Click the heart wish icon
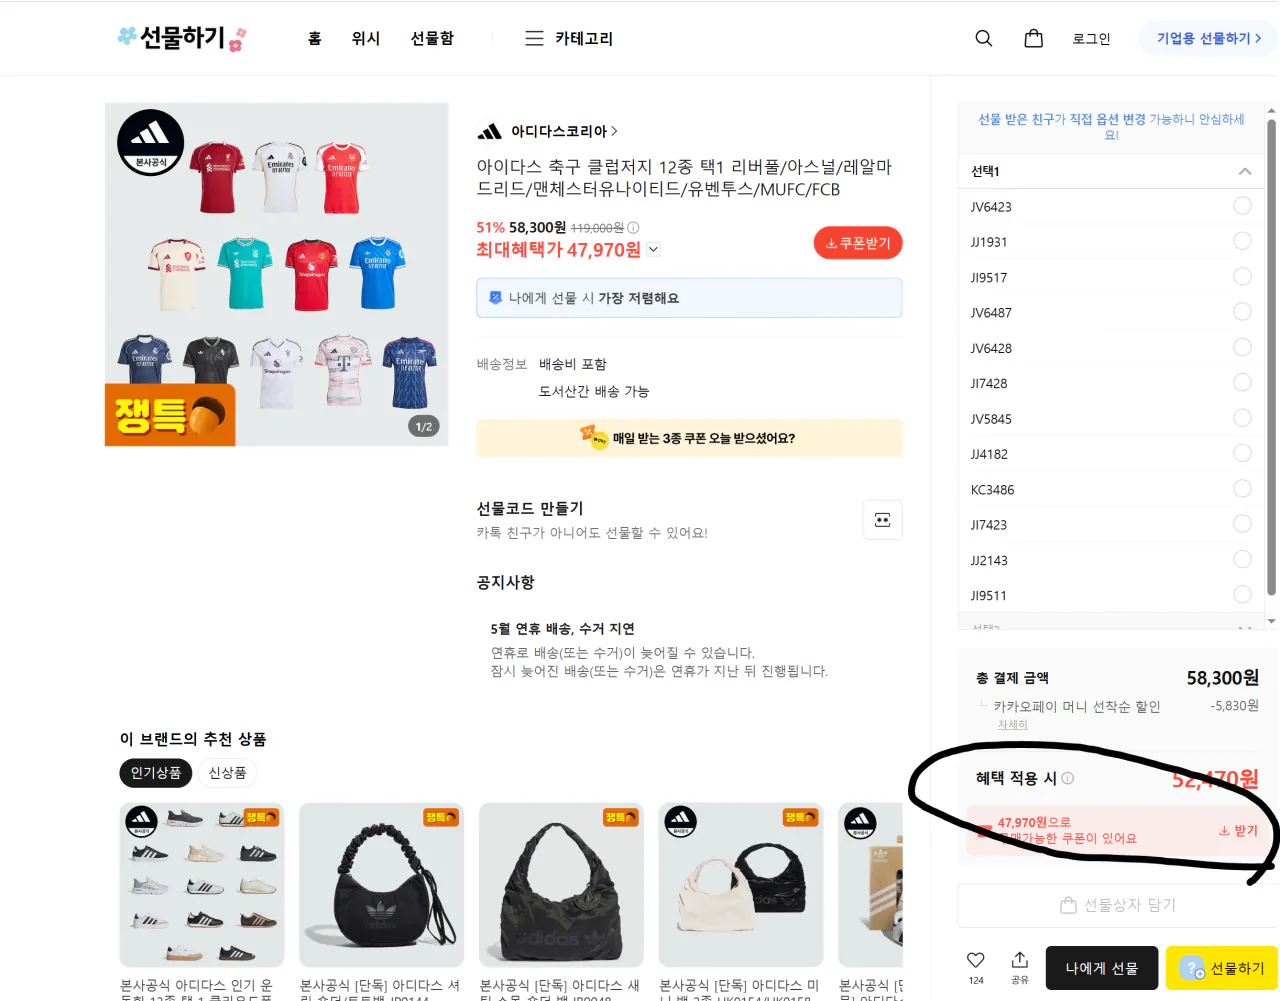Screen dimensions: 1280x1001 pyautogui.click(x=976, y=960)
